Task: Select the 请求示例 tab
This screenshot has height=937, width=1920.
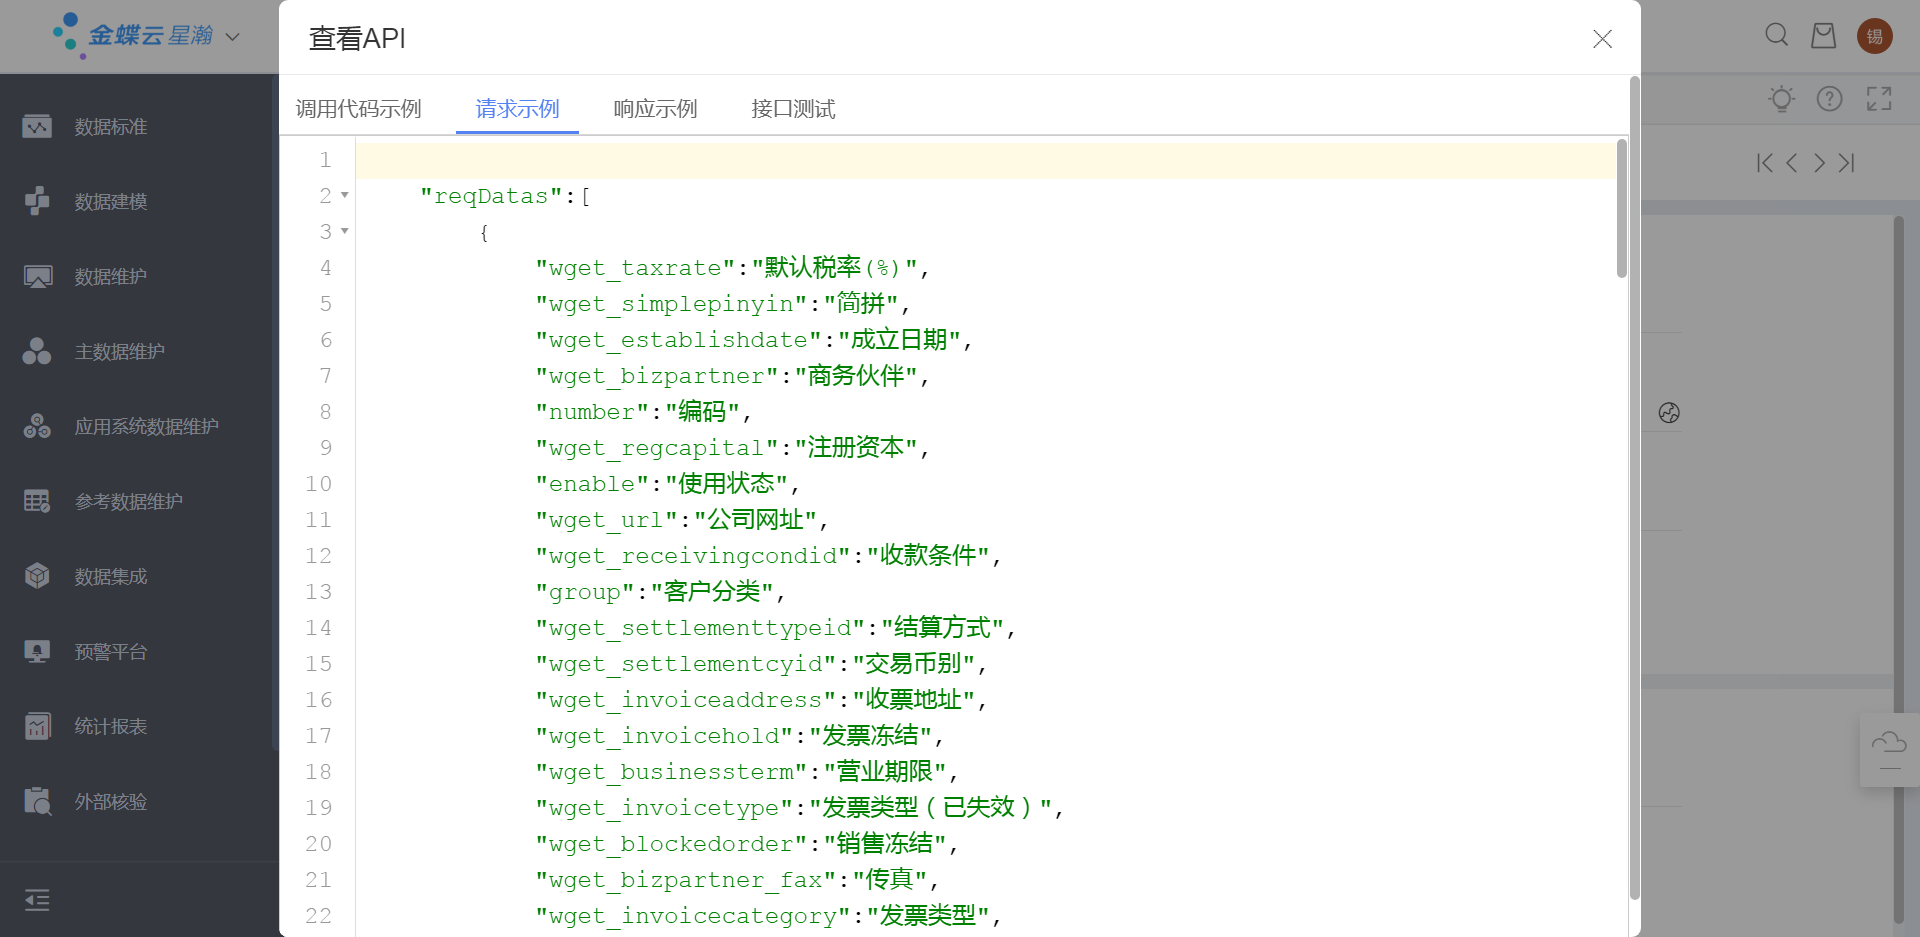Action: [x=517, y=108]
